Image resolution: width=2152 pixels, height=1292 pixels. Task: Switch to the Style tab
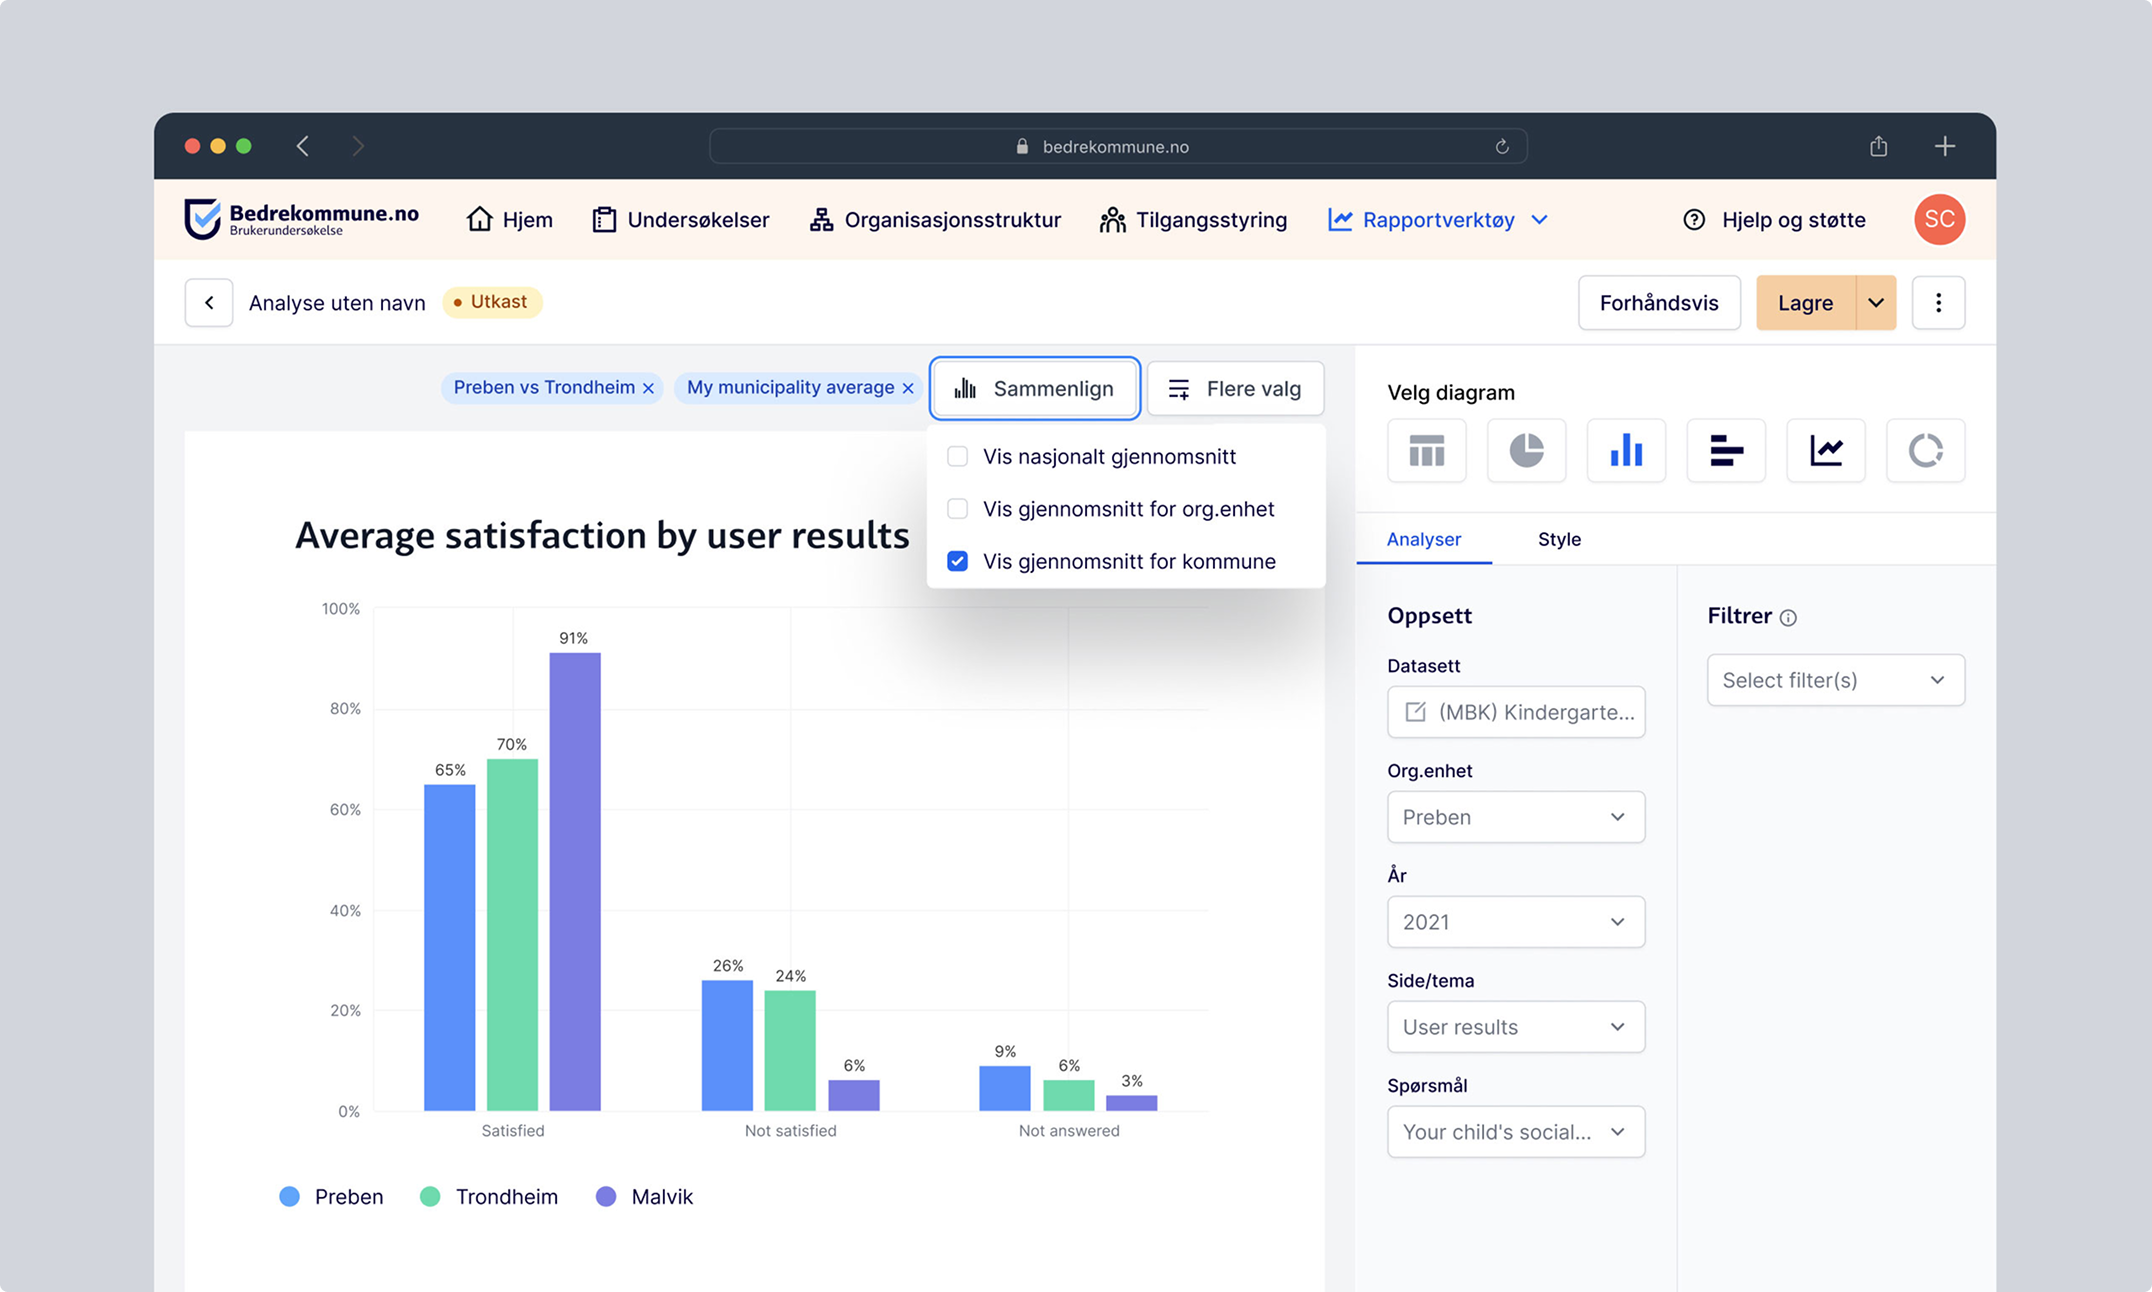(x=1559, y=539)
